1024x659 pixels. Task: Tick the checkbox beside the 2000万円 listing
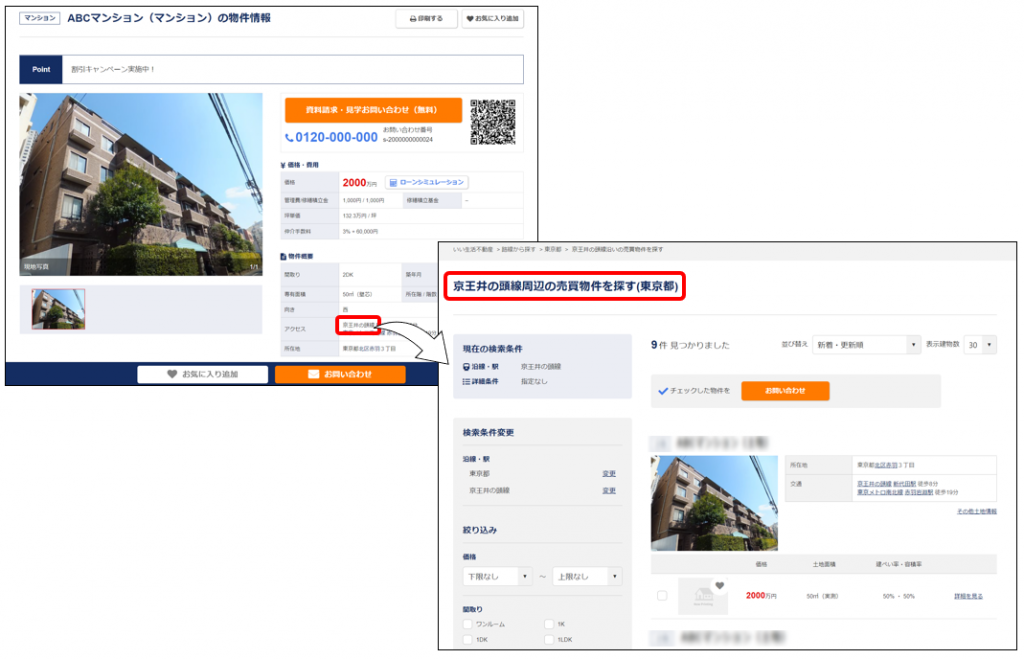coord(662,596)
